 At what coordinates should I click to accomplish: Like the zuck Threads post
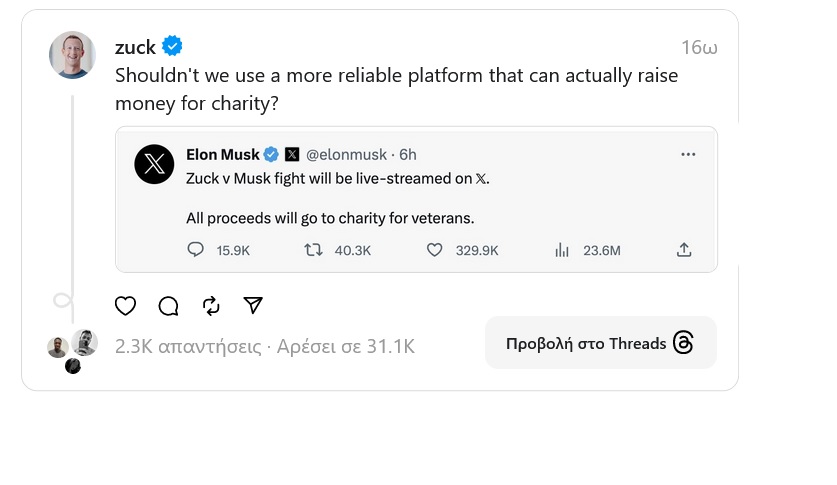click(125, 306)
